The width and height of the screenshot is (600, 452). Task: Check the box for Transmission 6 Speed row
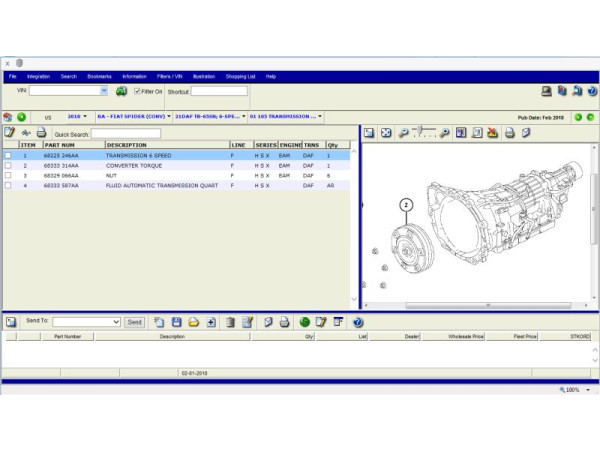(x=8, y=156)
